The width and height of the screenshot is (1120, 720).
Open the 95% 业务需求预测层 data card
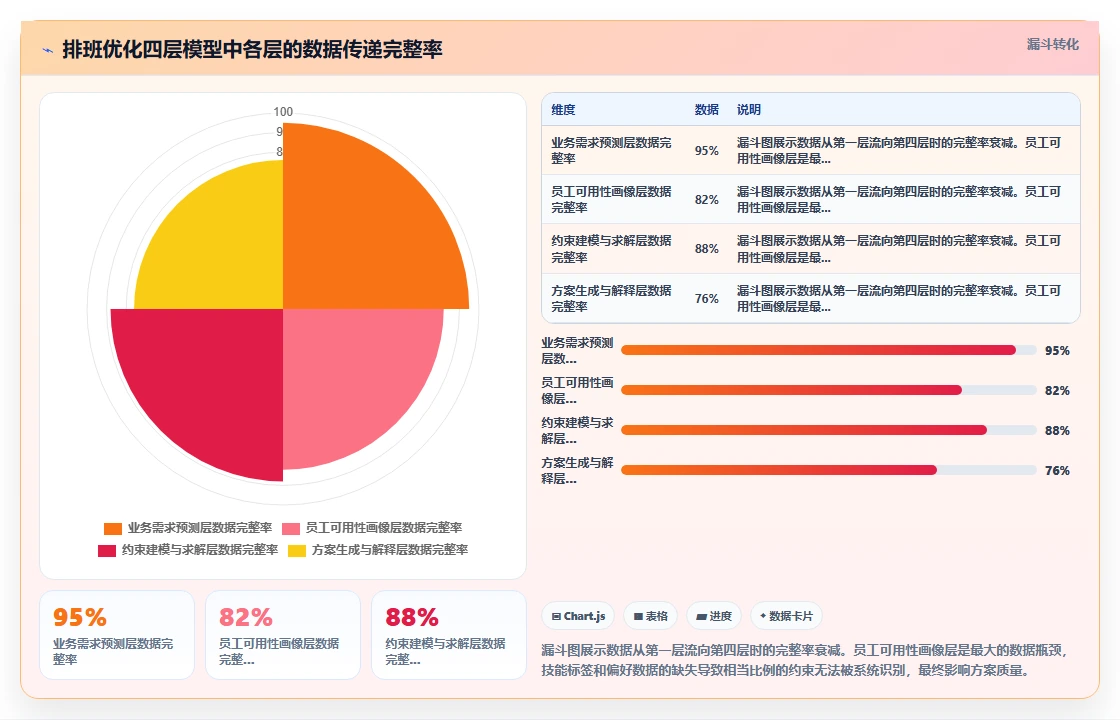(x=117, y=635)
